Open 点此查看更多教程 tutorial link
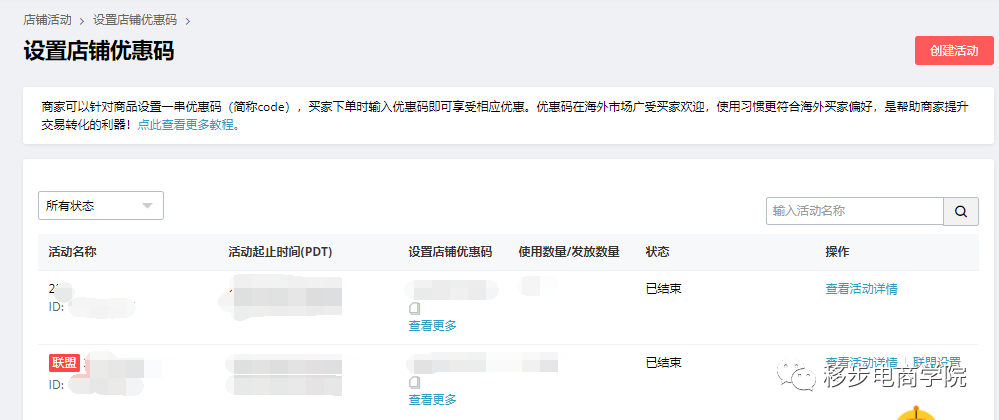This screenshot has width=999, height=420. click(x=189, y=125)
